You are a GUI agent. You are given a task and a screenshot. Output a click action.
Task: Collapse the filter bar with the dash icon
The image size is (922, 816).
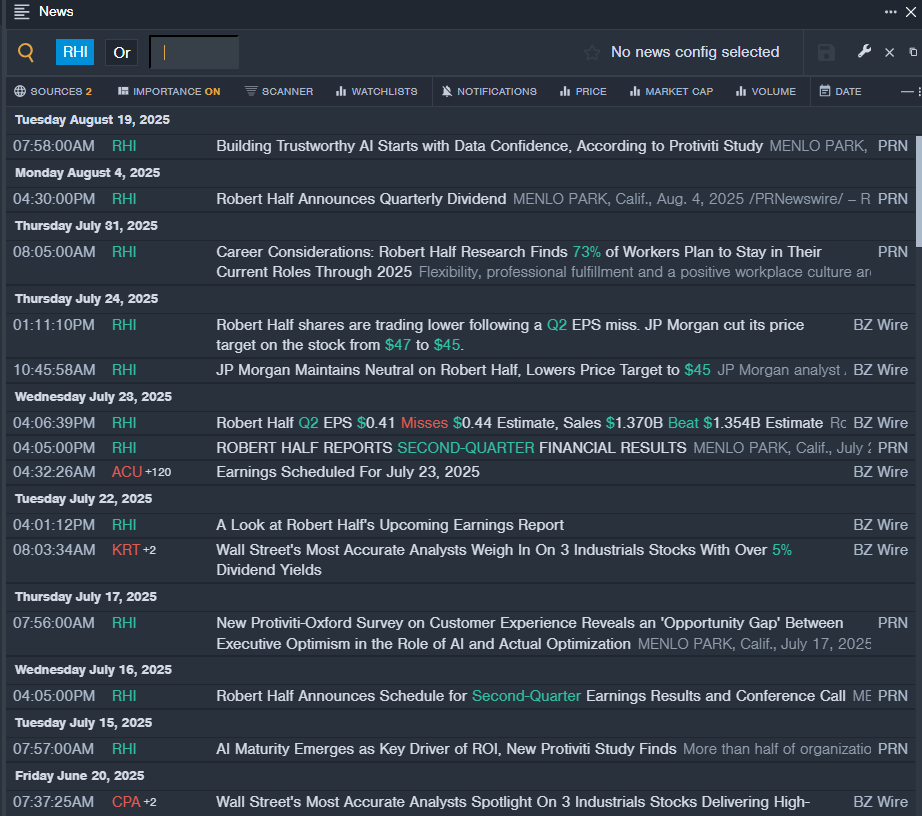(907, 92)
